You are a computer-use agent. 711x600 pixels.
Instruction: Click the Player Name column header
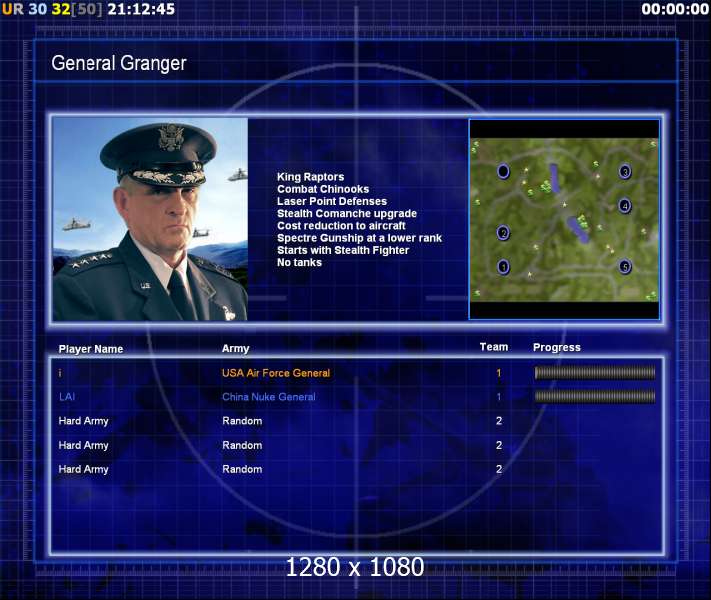(x=91, y=349)
